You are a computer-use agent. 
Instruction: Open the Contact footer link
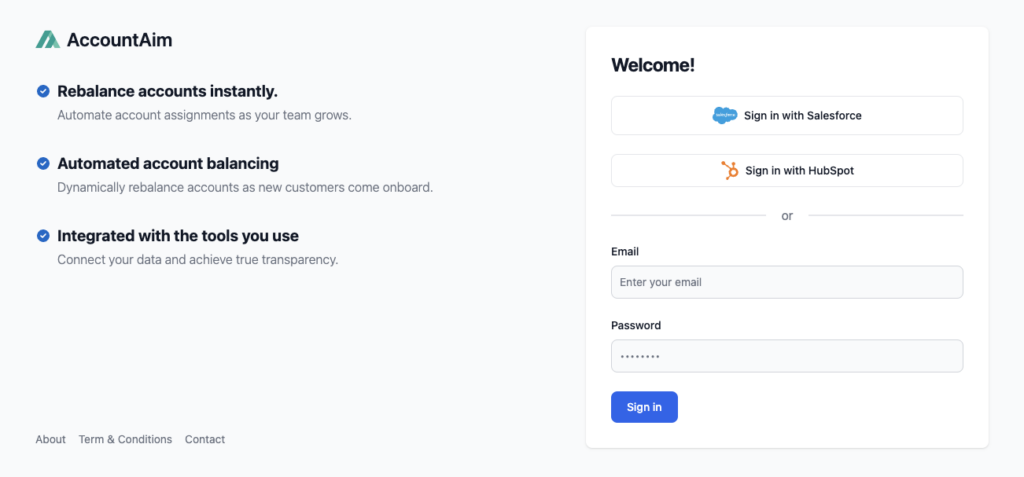click(x=205, y=439)
